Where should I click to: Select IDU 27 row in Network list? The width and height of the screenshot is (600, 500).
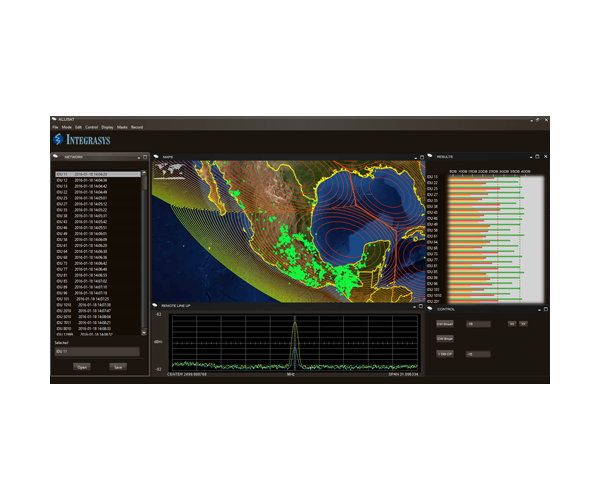(x=98, y=204)
